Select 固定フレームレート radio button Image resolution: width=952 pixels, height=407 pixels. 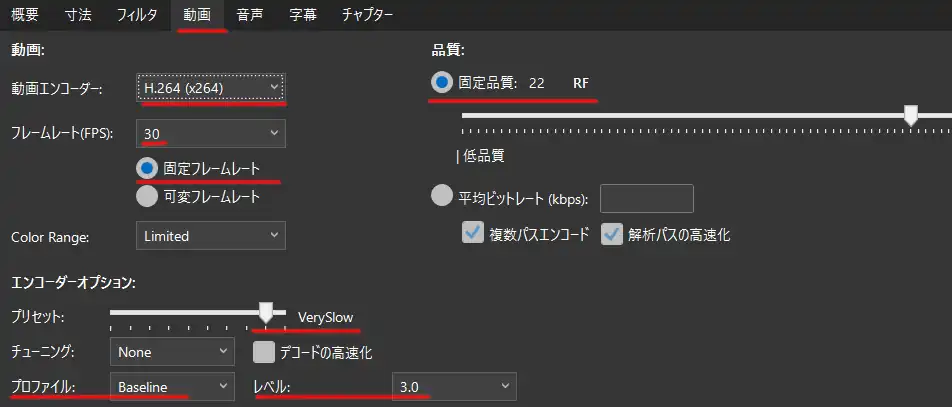click(147, 168)
